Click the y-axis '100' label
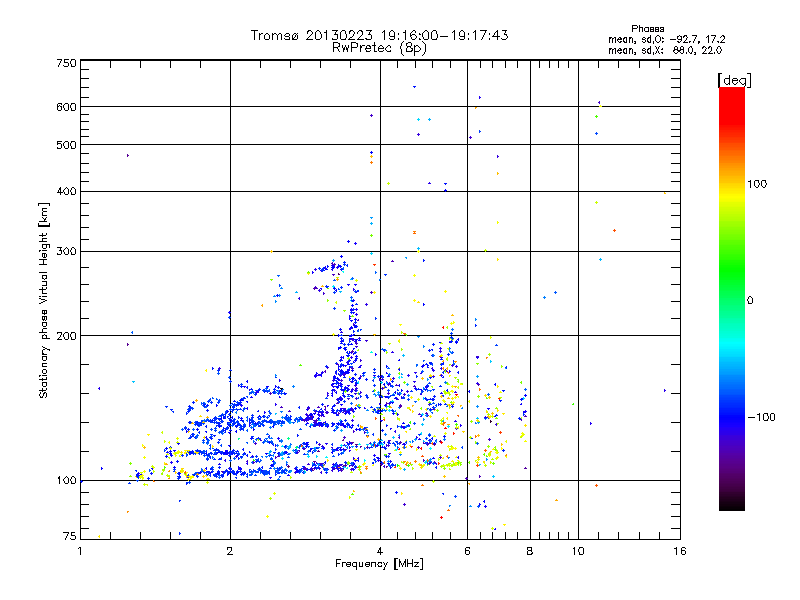This screenshot has height=600, width=800. [x=67, y=481]
